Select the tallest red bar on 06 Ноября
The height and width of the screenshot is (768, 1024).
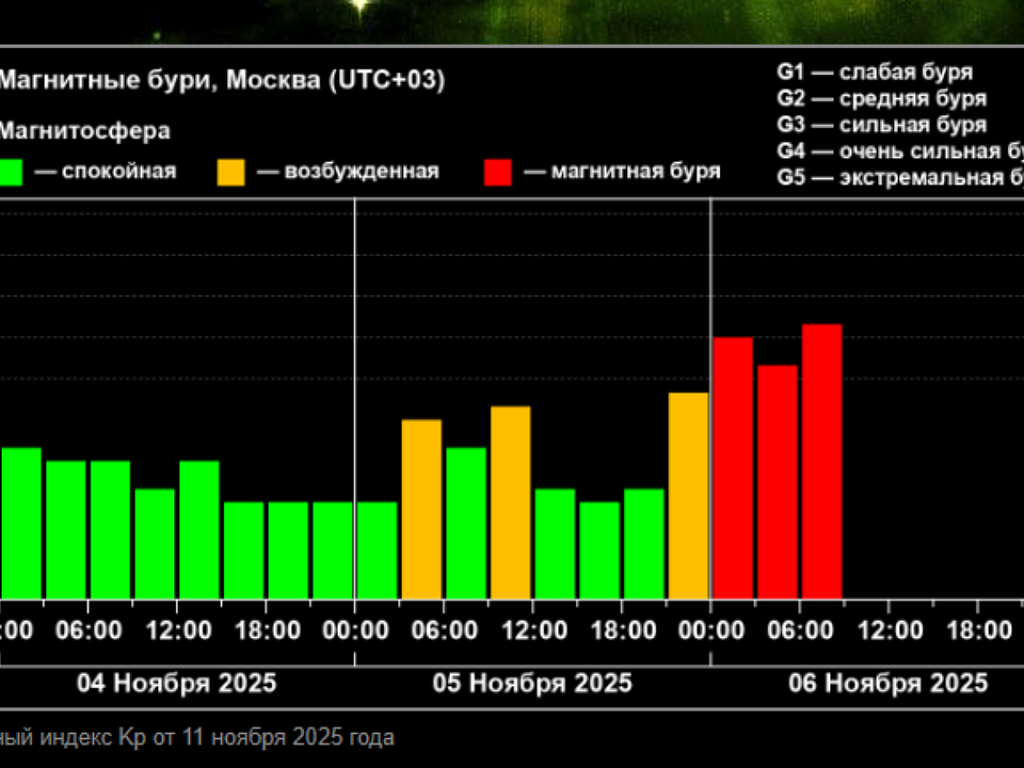click(822, 460)
